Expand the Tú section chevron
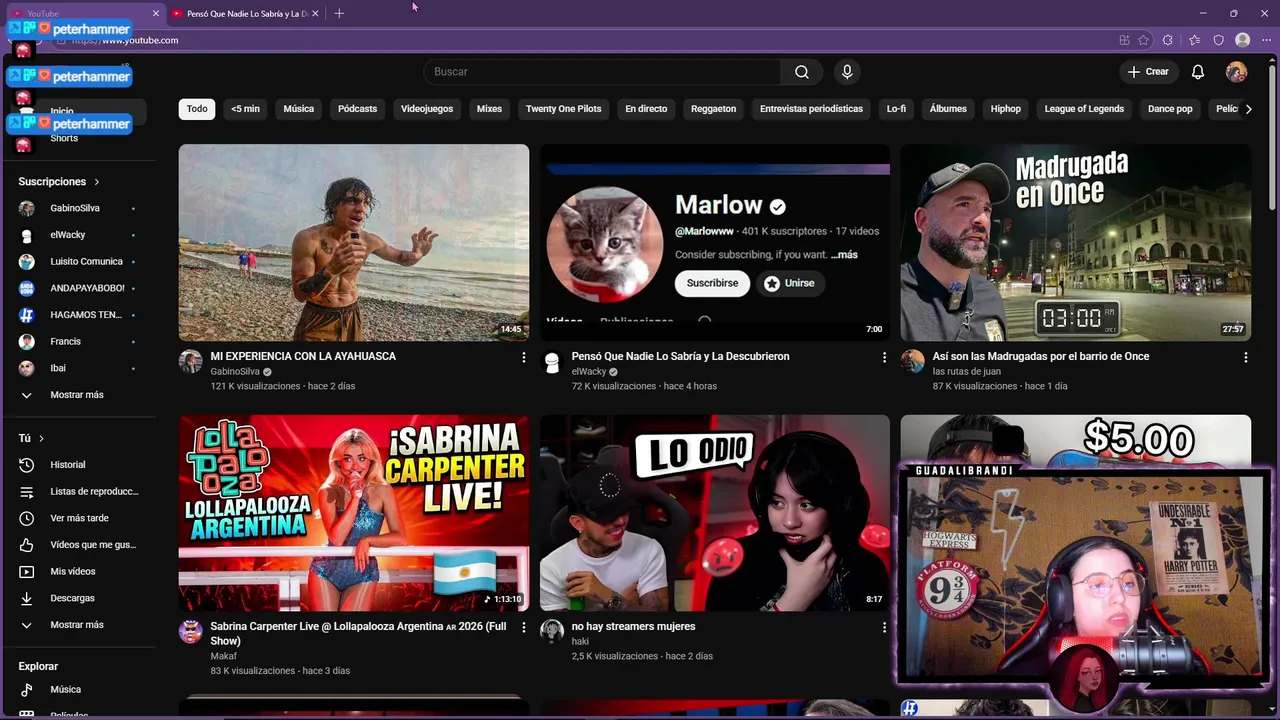 pyautogui.click(x=41, y=438)
